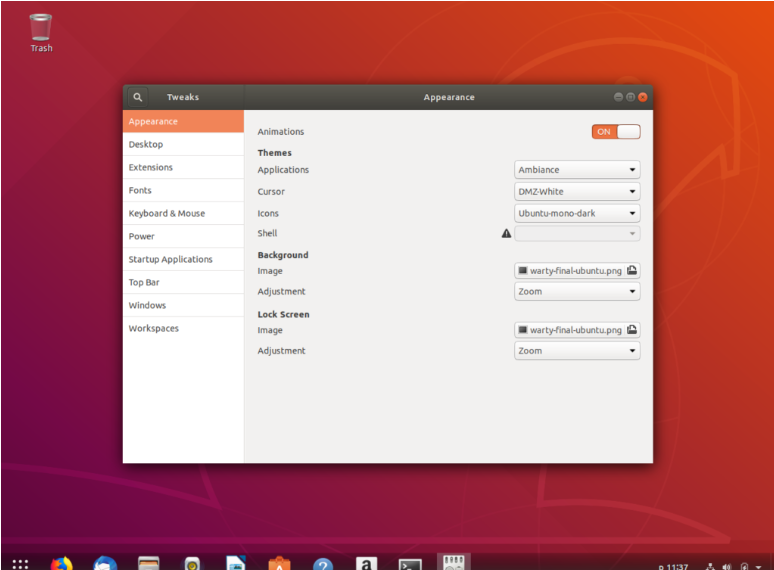This screenshot has height=570, width=774.
Task: Select Desktop in the Tweaks sidebar
Action: (183, 144)
